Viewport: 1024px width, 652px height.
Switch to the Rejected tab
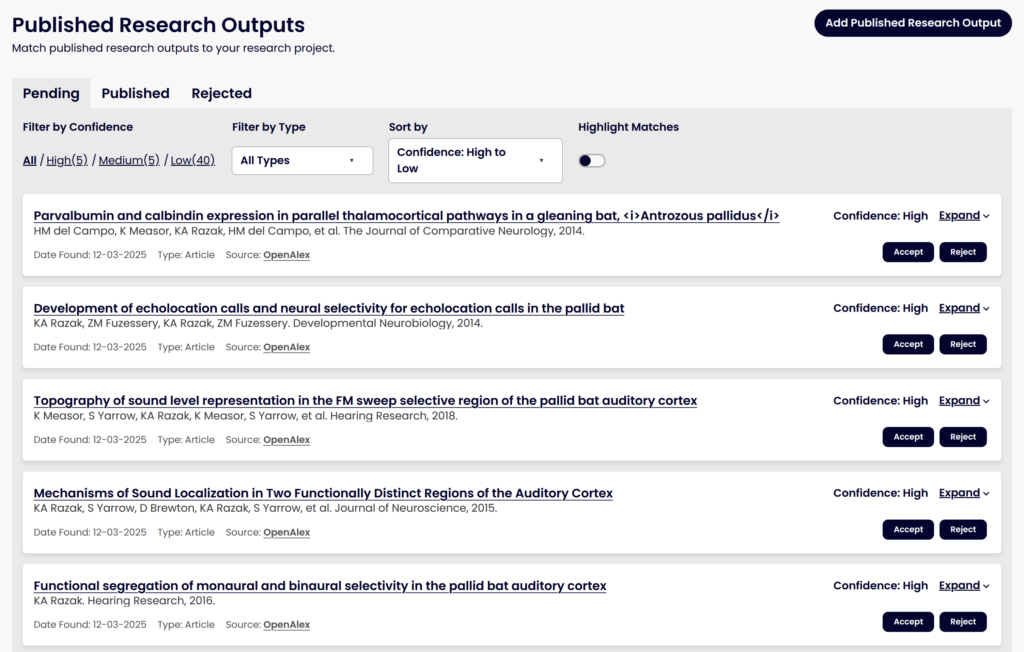[x=221, y=93]
